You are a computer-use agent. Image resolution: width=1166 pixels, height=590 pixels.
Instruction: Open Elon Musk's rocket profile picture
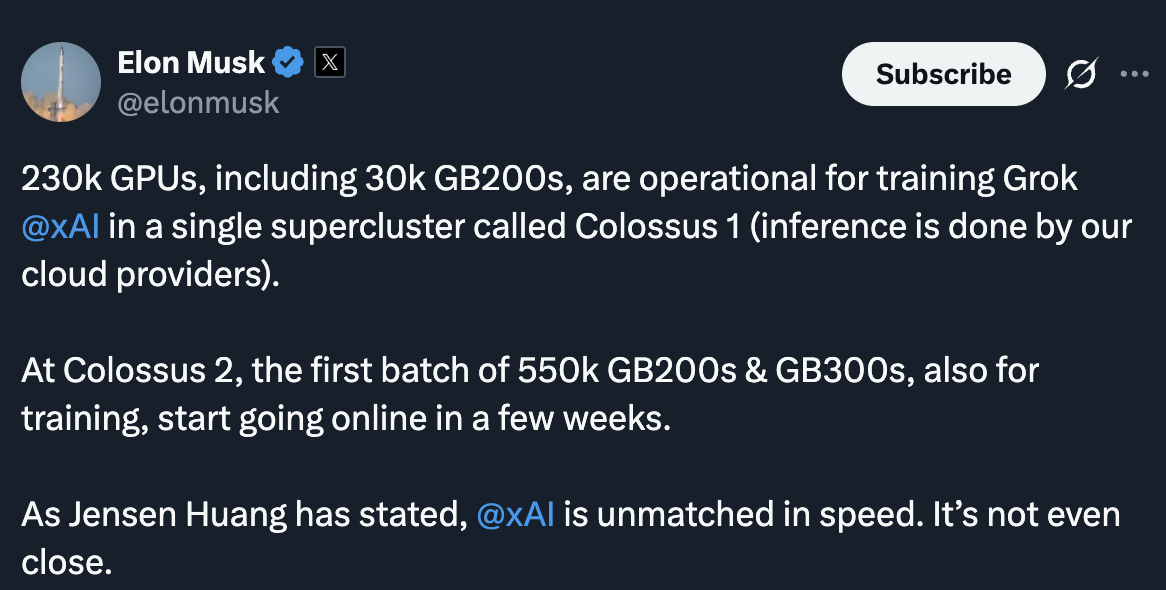(x=61, y=82)
